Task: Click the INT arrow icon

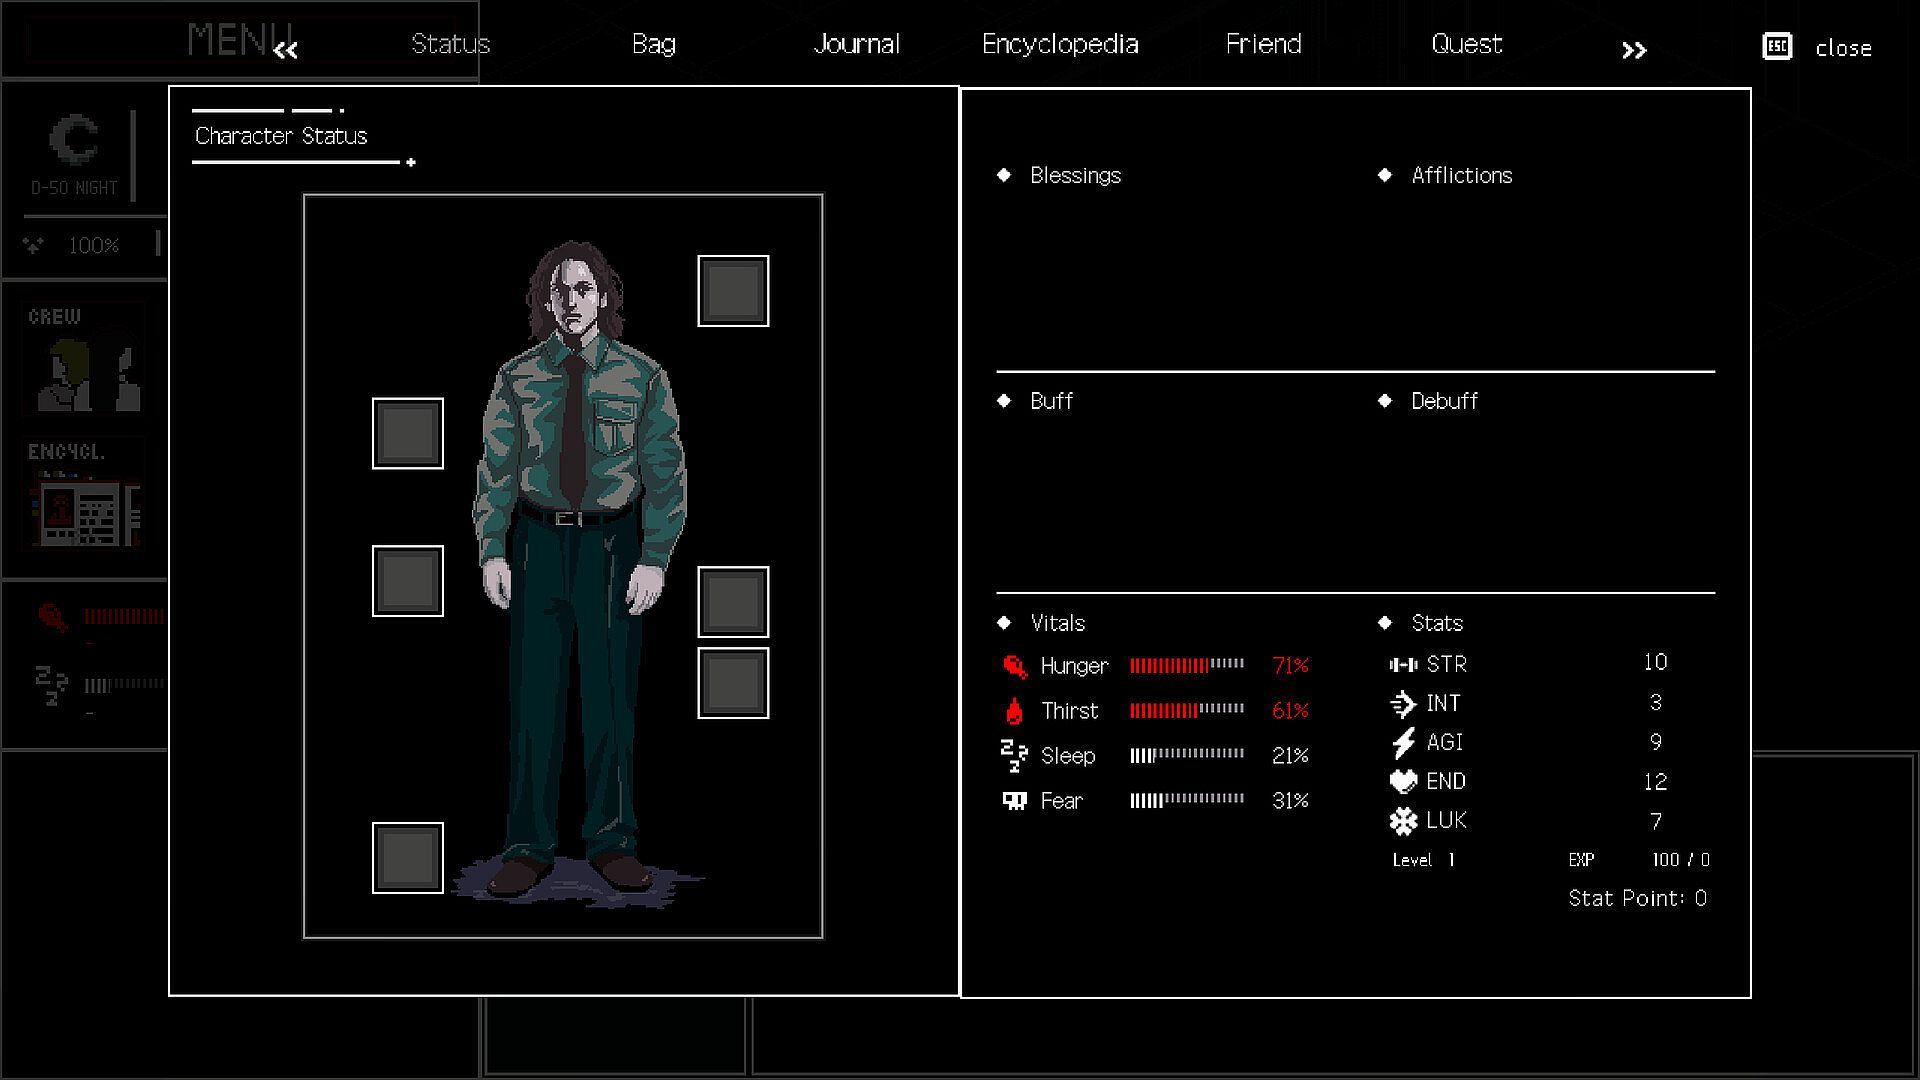Action: click(1403, 704)
